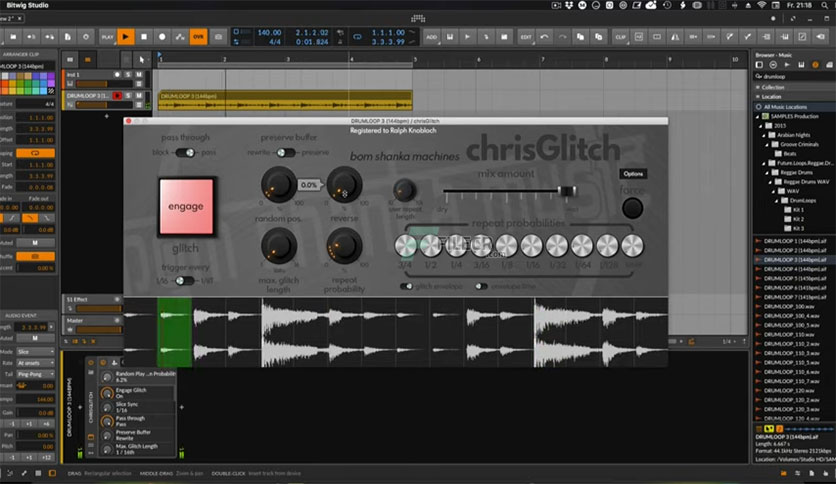Screen dimensions: 836x484
Task: Click the tempo value 140.00
Action: tap(269, 33)
